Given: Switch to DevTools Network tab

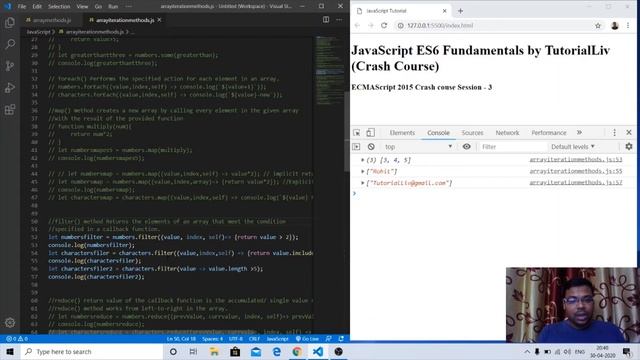Looking at the screenshot, I should (507, 133).
